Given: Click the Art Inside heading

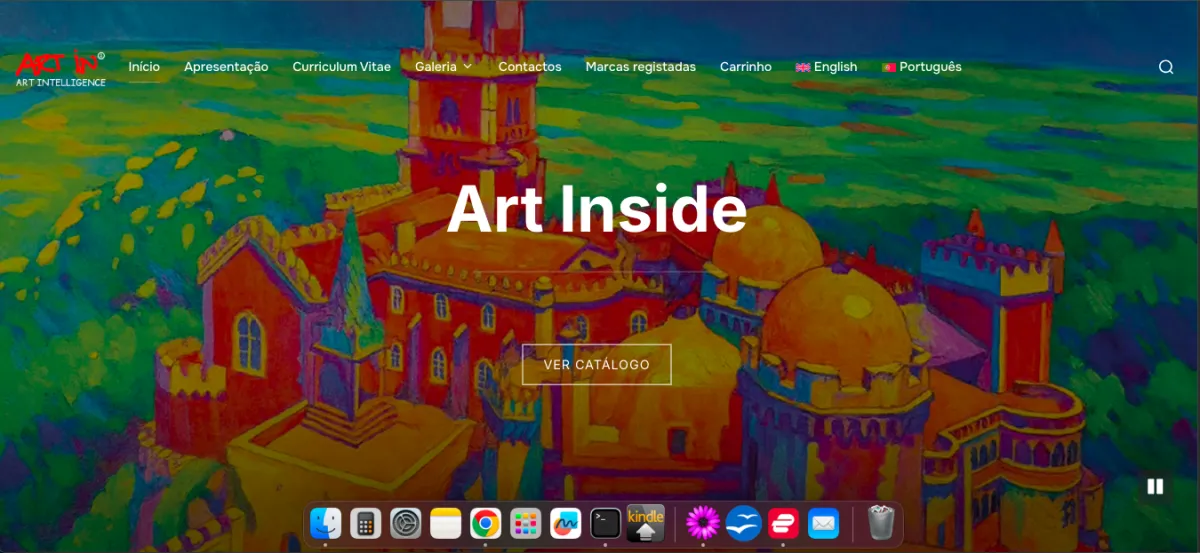Looking at the screenshot, I should click(597, 209).
